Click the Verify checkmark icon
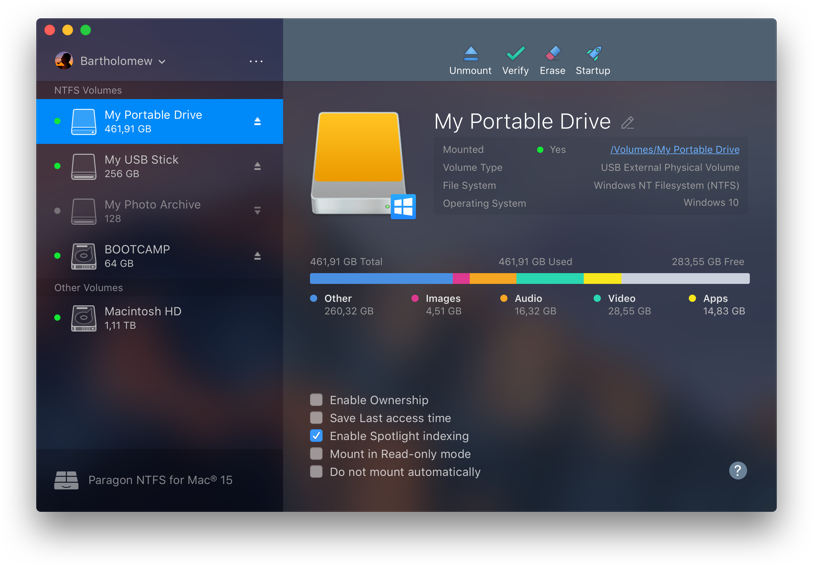 [515, 53]
